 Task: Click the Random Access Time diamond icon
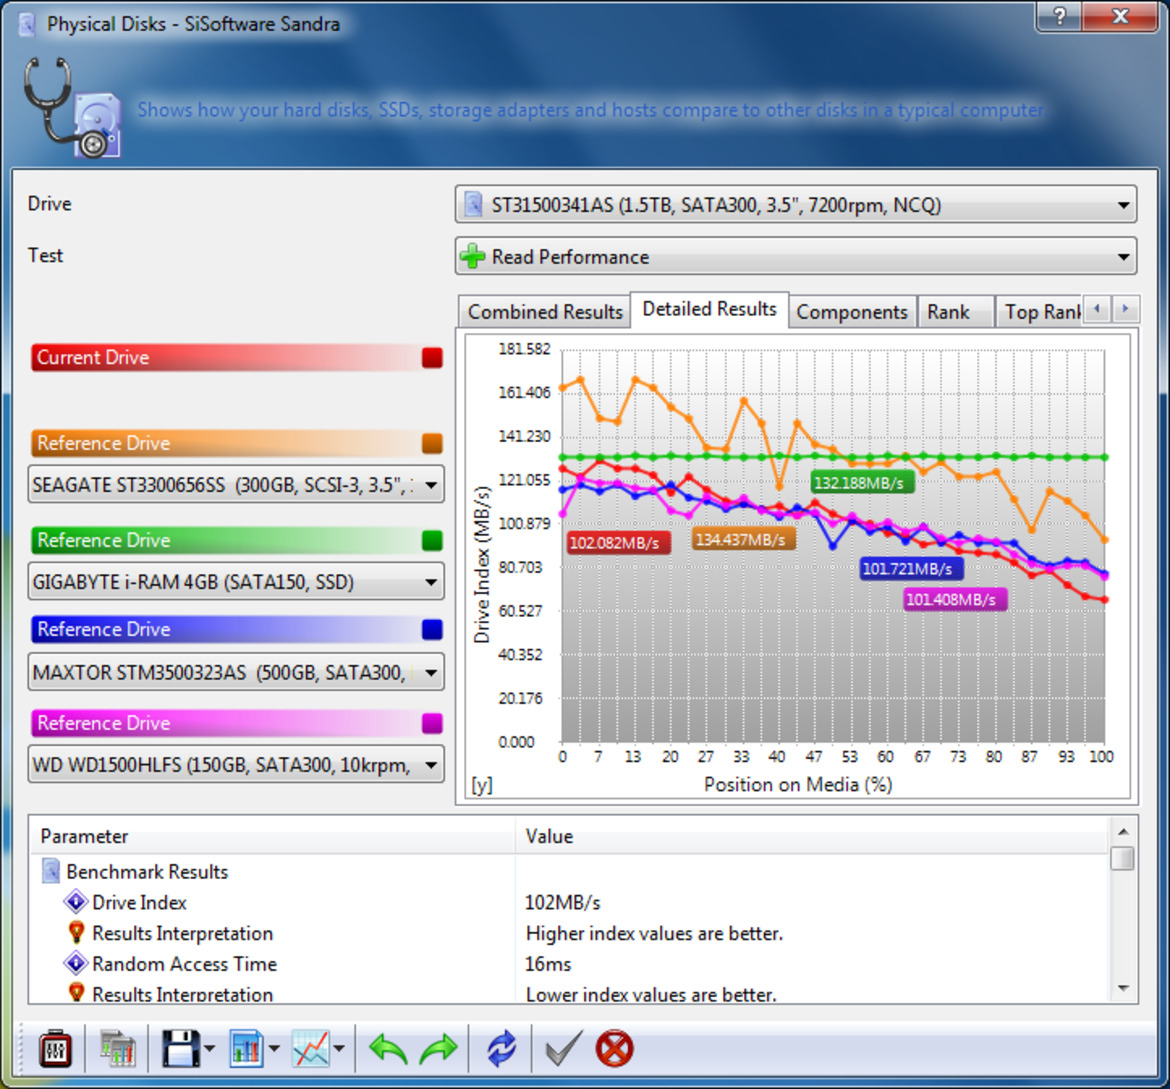pyautogui.click(x=75, y=964)
